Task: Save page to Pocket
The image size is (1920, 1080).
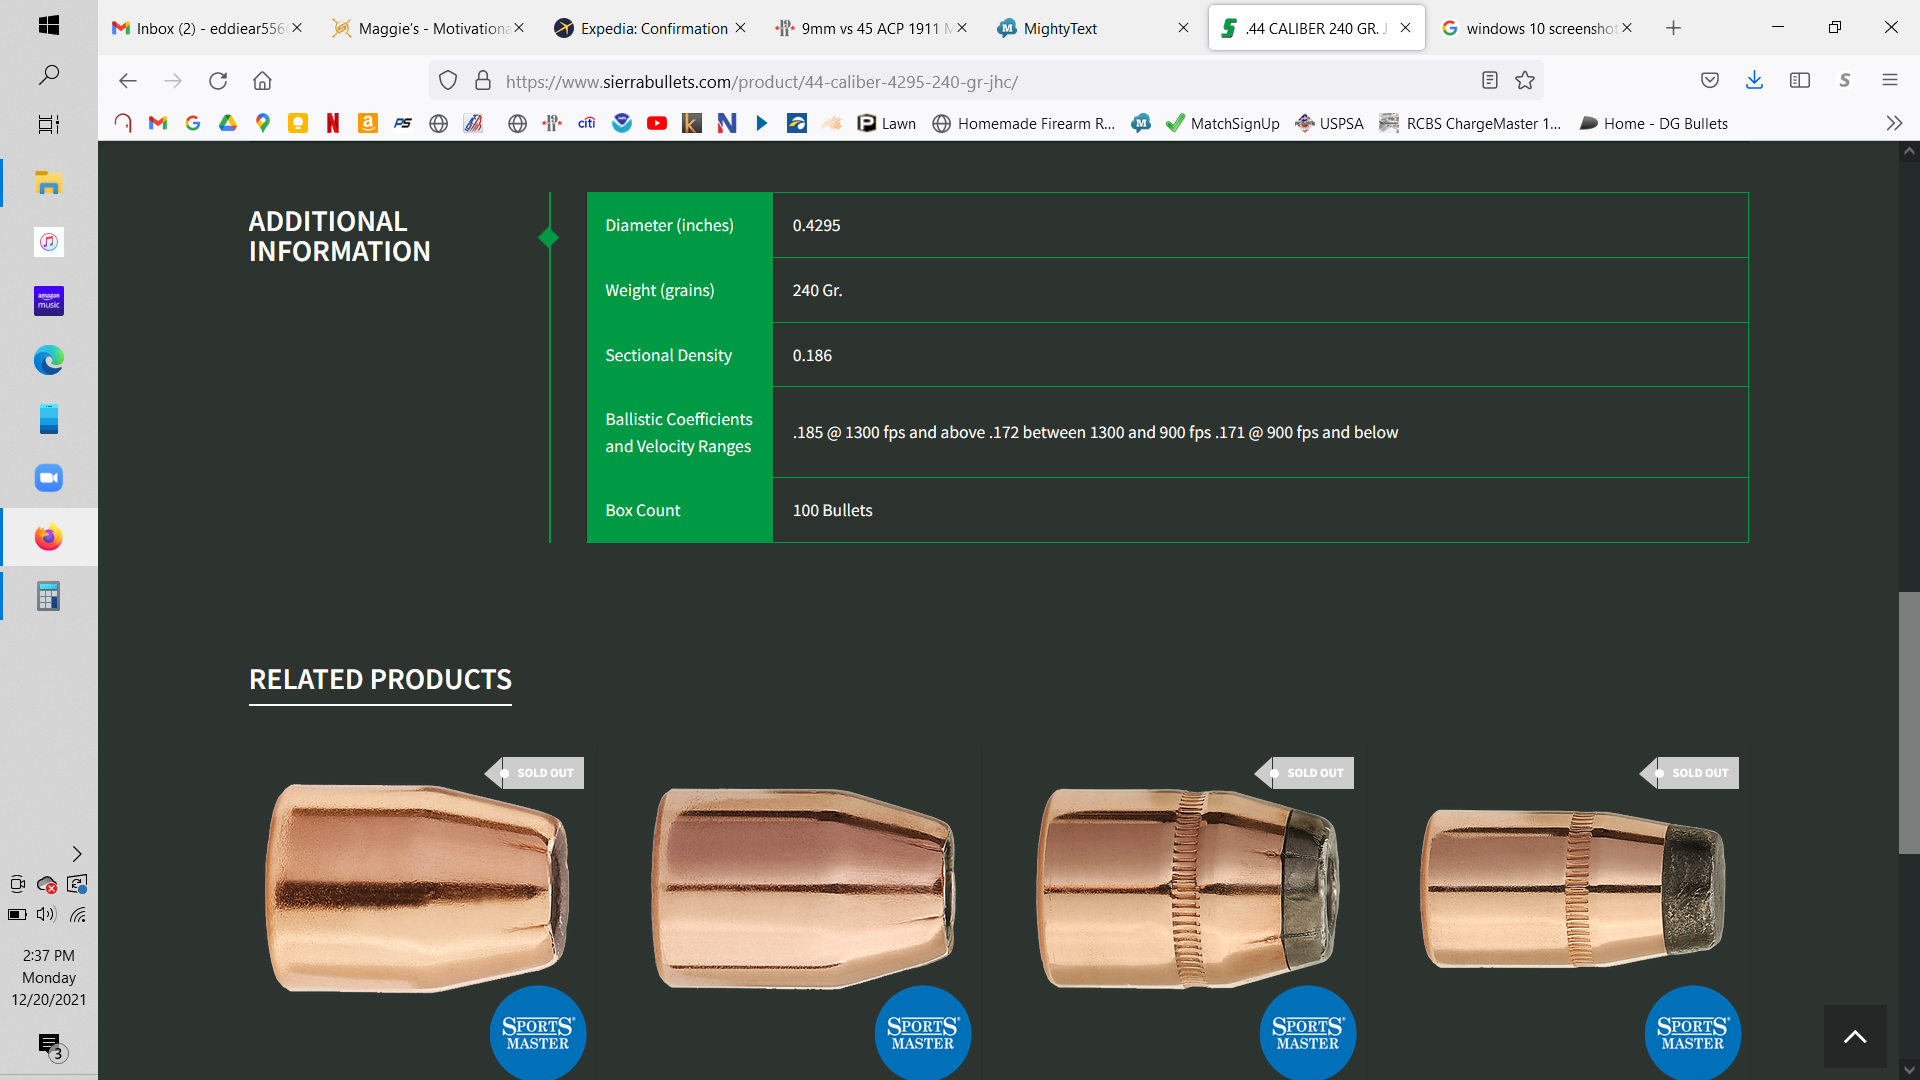Action: tap(1710, 81)
